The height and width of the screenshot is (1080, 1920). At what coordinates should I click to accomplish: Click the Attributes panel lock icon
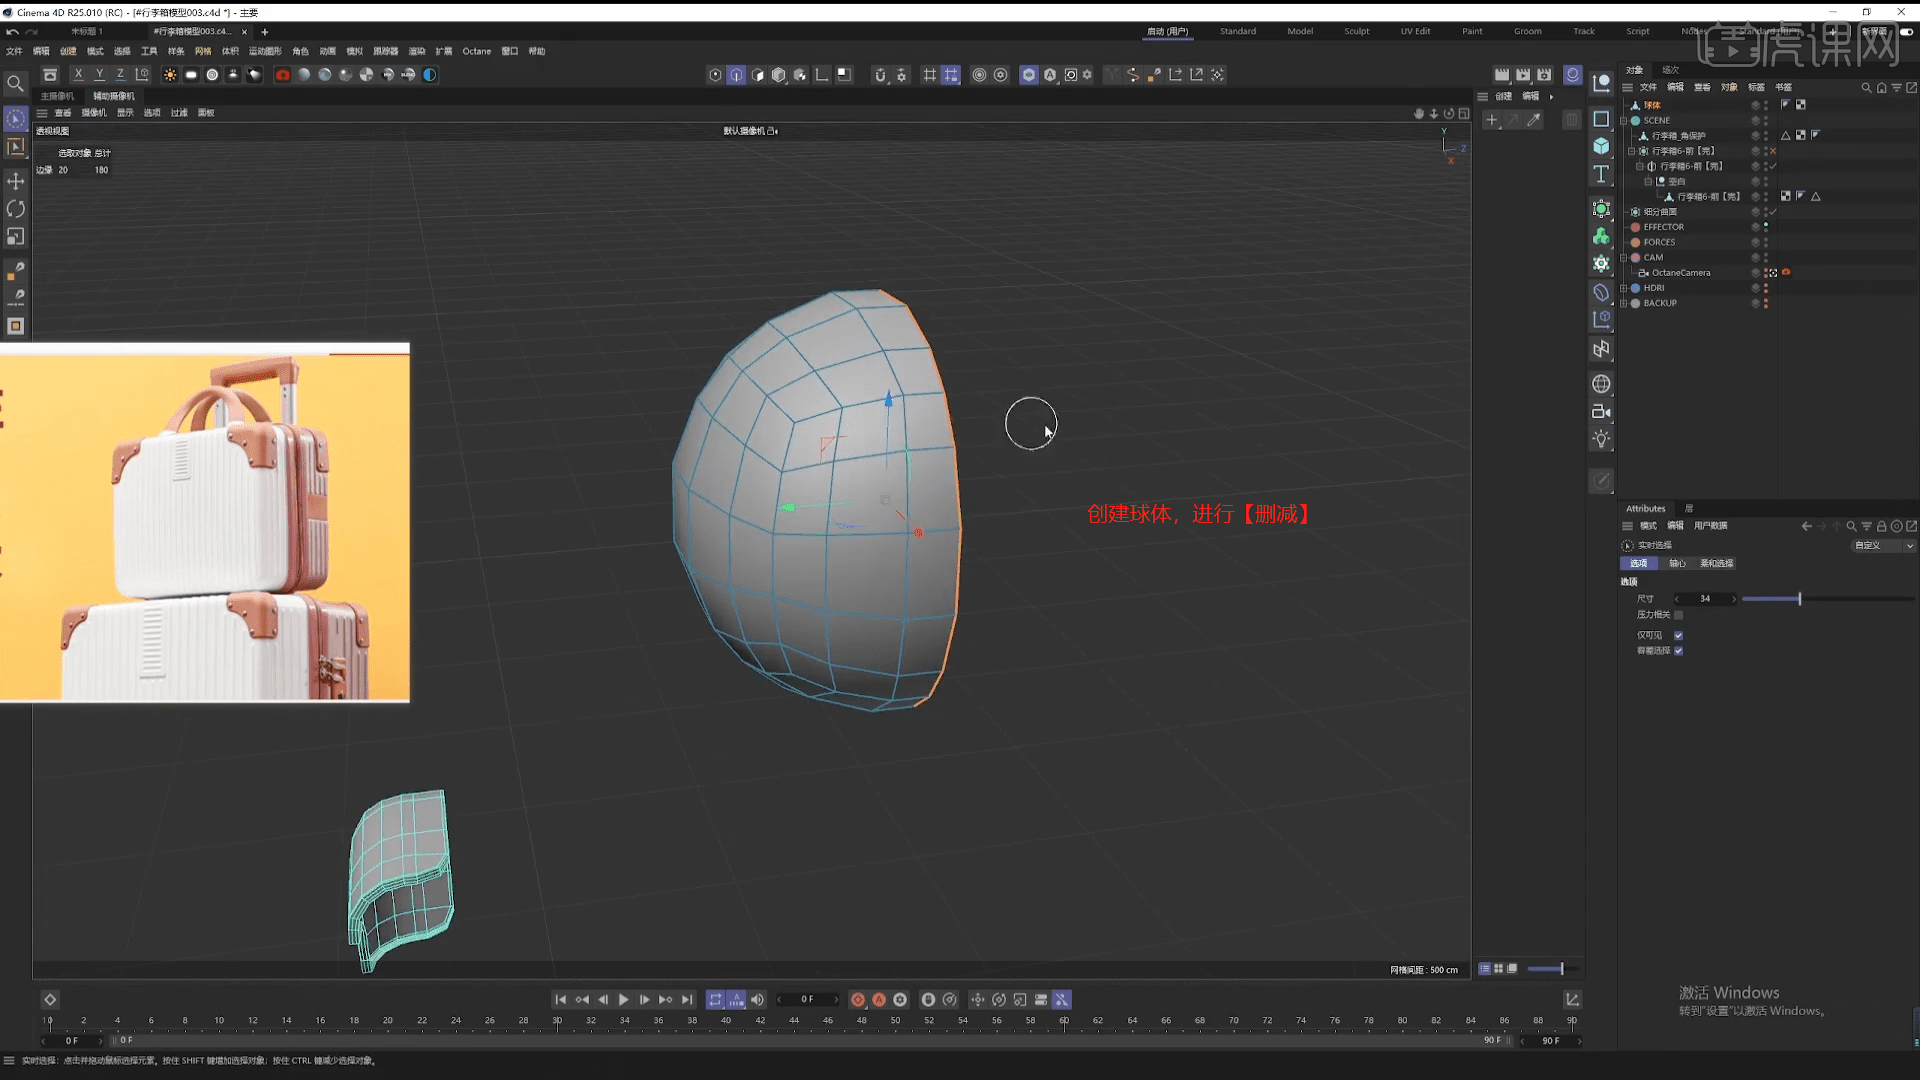pos(1881,526)
